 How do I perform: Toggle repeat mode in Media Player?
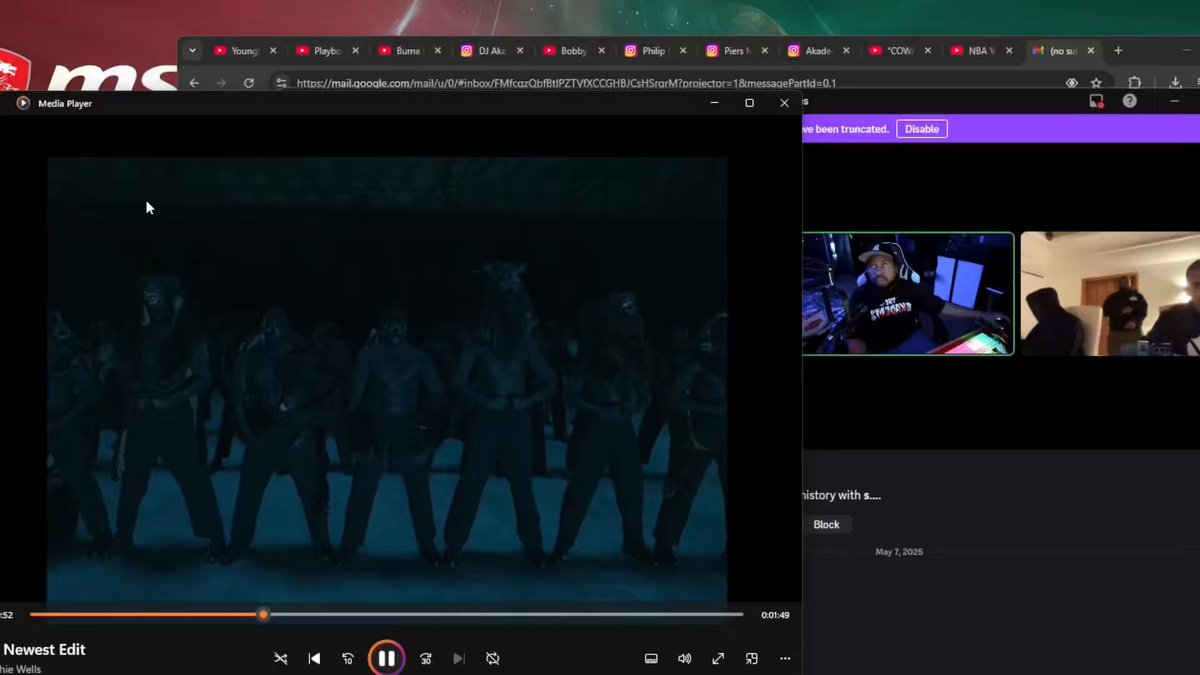tap(493, 659)
